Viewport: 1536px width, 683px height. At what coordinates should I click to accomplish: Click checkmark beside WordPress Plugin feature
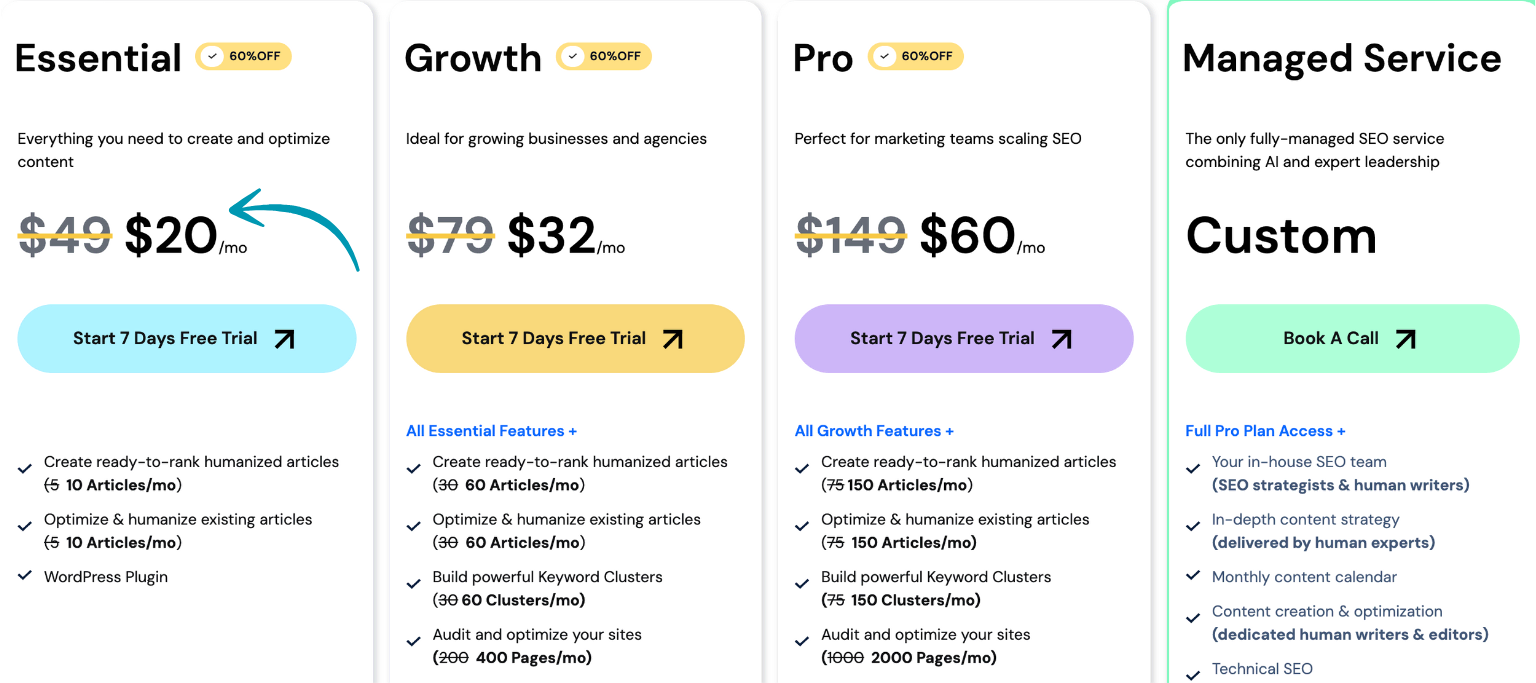coord(25,577)
